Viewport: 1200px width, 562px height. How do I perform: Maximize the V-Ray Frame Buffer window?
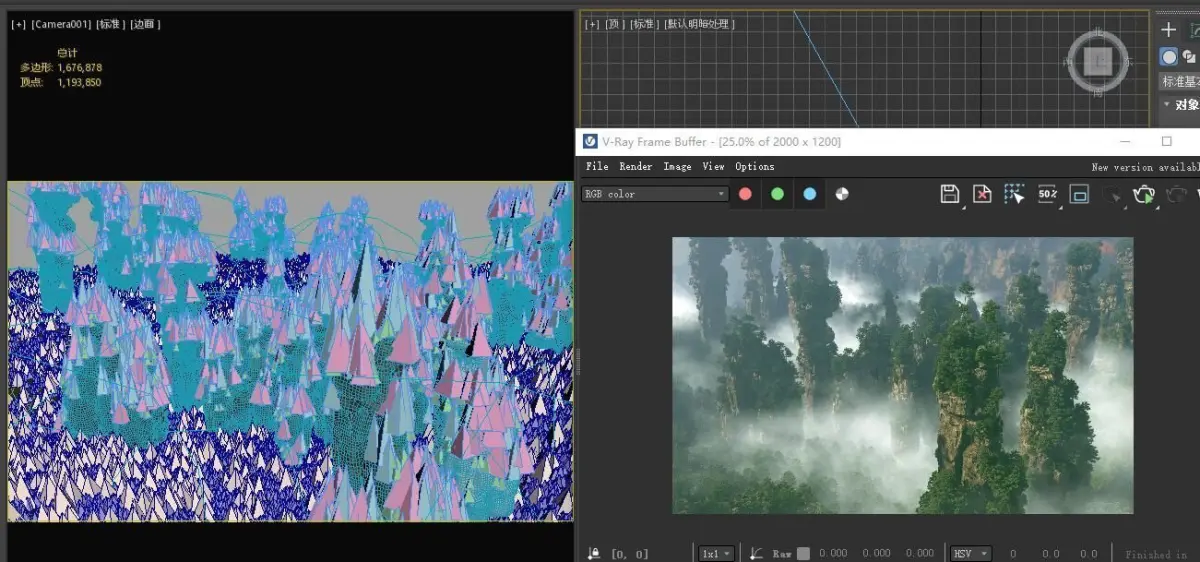(1166, 142)
